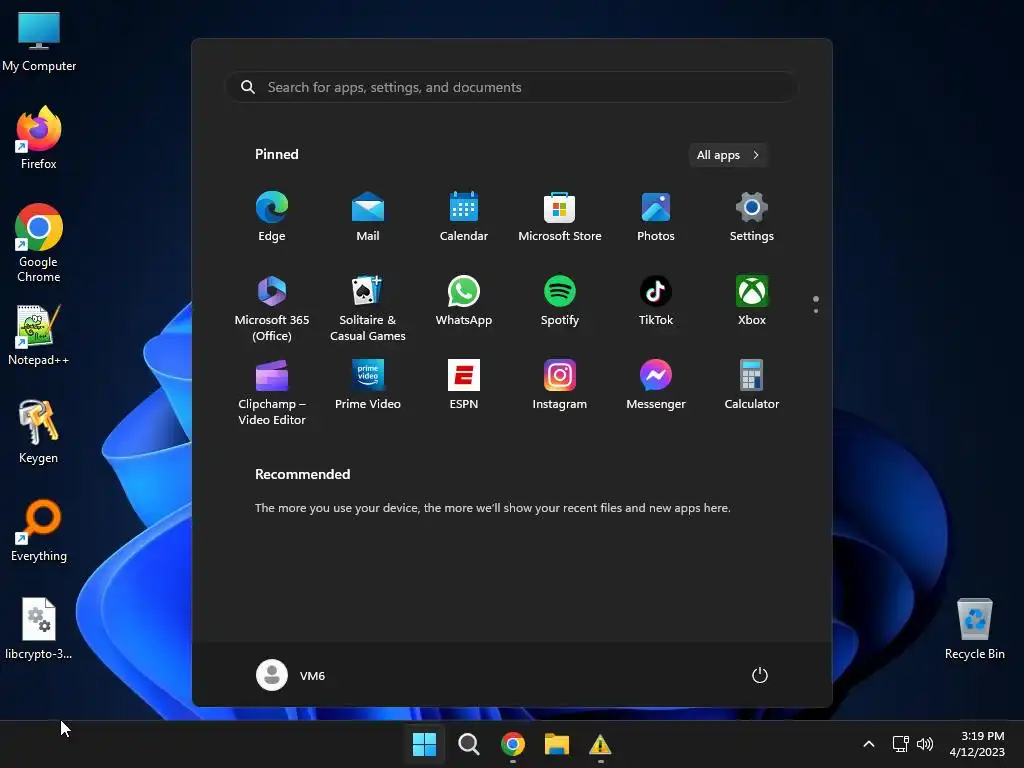Open the VM6 user account menu

(291, 675)
